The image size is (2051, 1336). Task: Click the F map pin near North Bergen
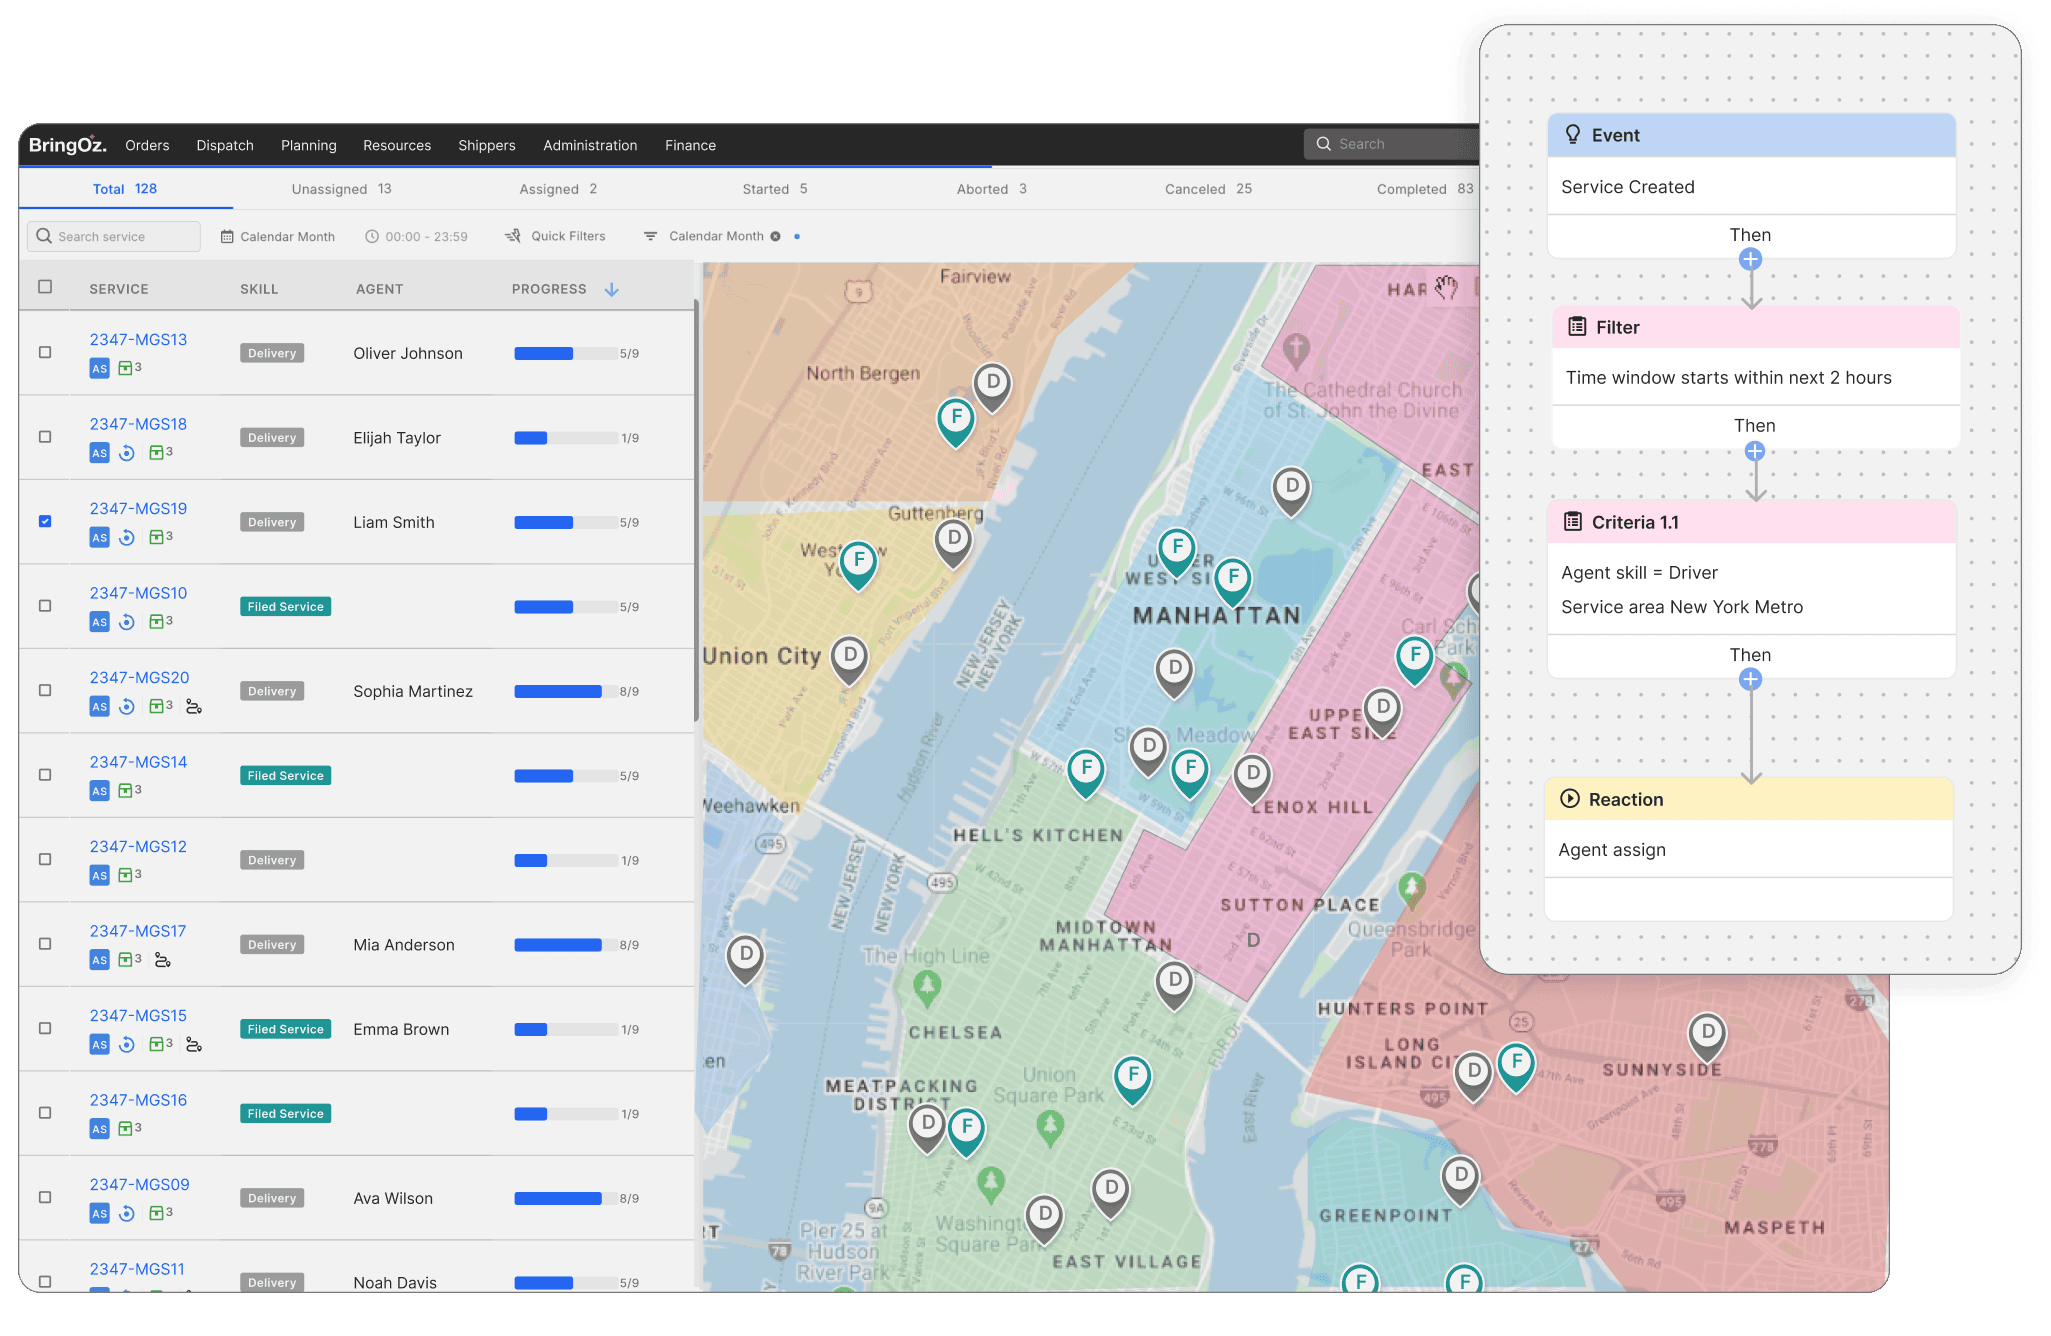(956, 422)
